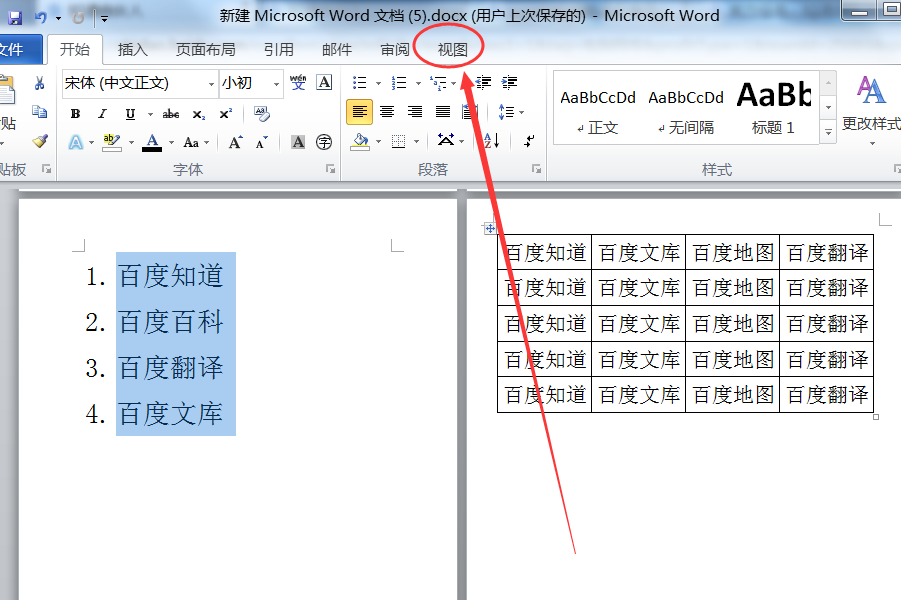Switch to the 邮件 (Mailings) tab

[337, 50]
